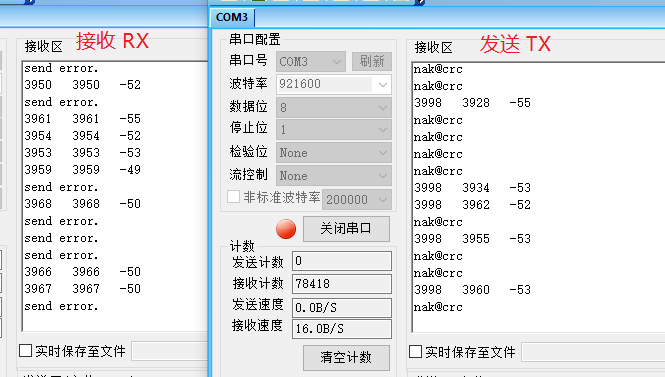Enable the 非标准波特率 checkbox
This screenshot has width=665, height=377.
(x=234, y=197)
